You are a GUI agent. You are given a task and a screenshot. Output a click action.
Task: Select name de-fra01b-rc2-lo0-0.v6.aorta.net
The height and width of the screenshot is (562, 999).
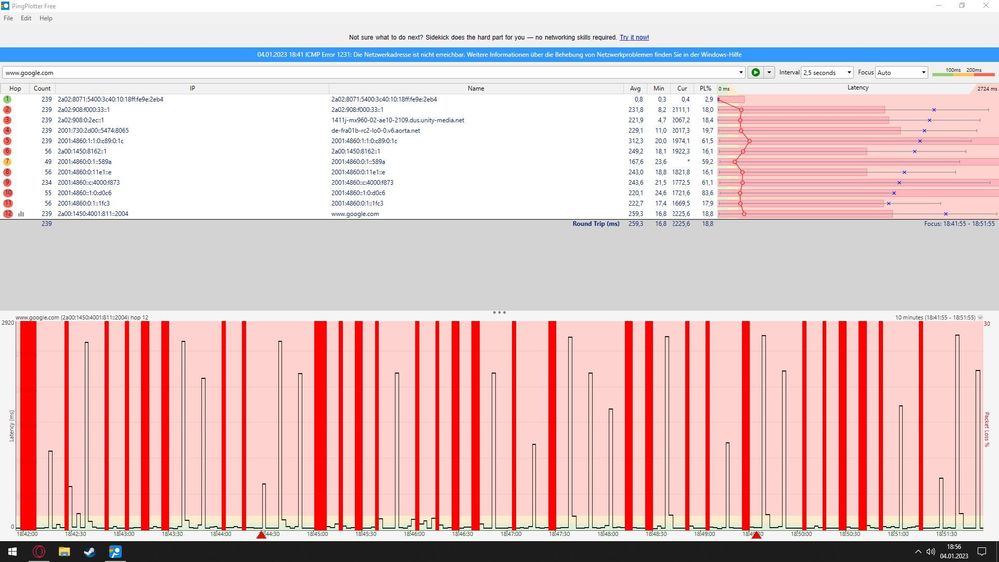pos(375,131)
